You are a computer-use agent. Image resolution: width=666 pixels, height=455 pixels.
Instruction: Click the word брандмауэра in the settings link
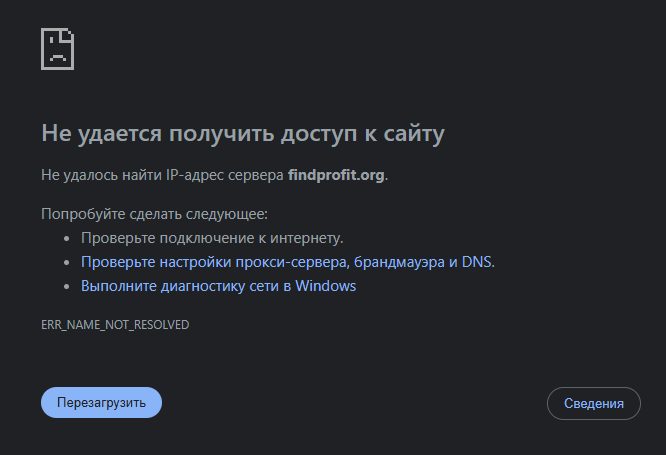(x=398, y=262)
